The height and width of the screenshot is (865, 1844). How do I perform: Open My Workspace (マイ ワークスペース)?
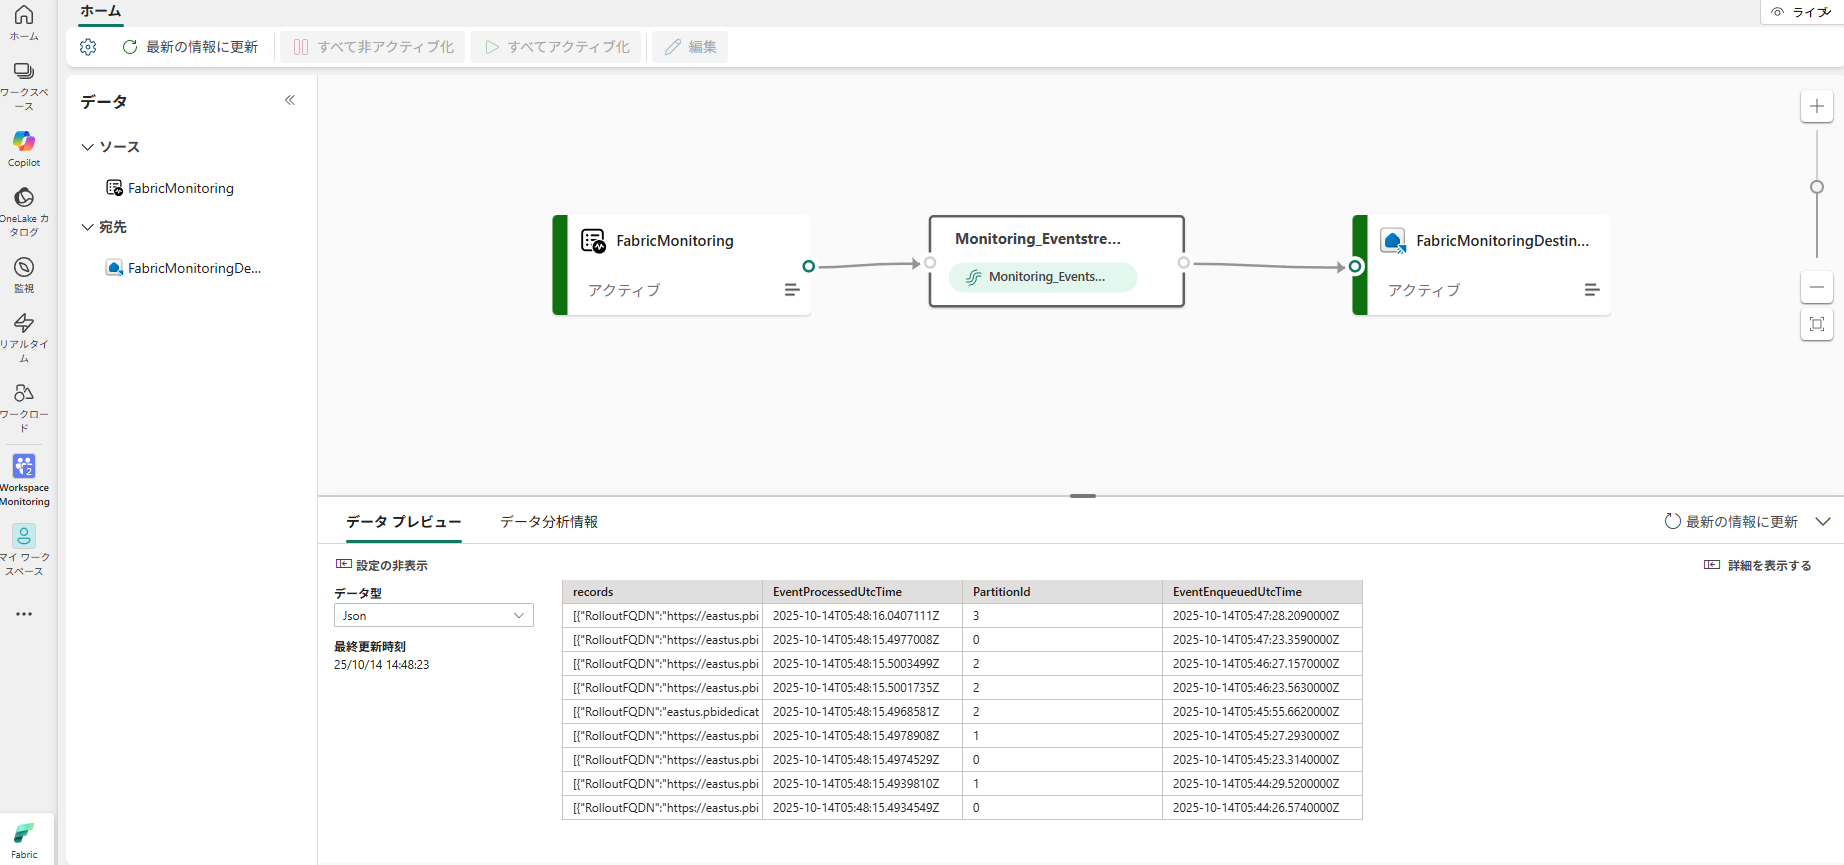click(24, 550)
